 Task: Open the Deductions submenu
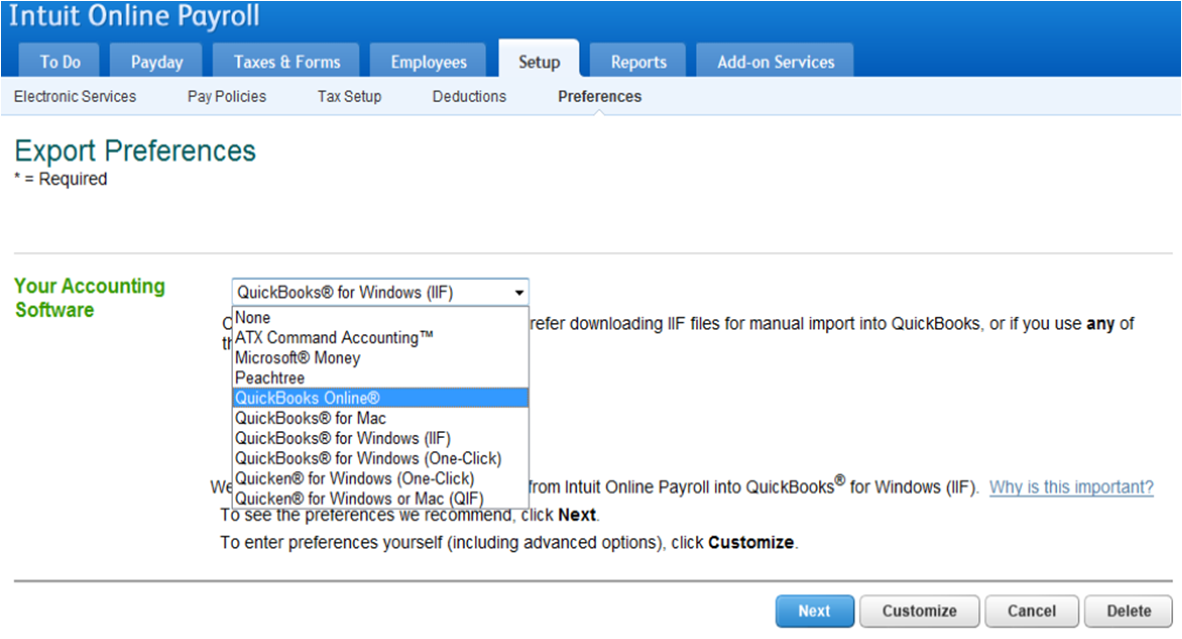(x=469, y=96)
